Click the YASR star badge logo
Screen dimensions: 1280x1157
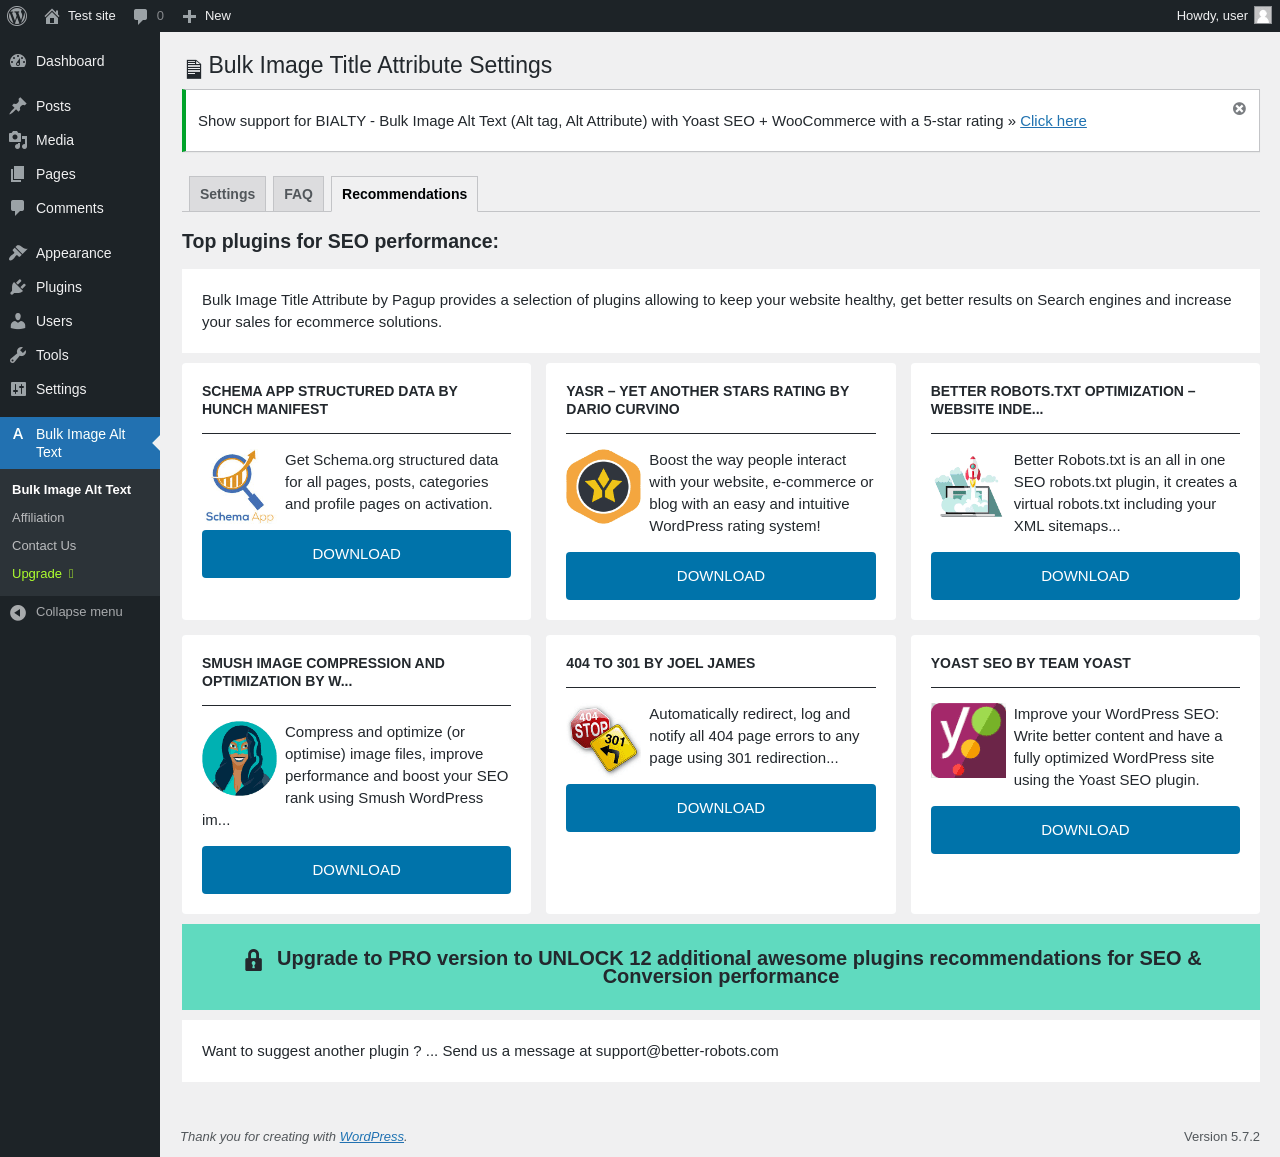603,487
